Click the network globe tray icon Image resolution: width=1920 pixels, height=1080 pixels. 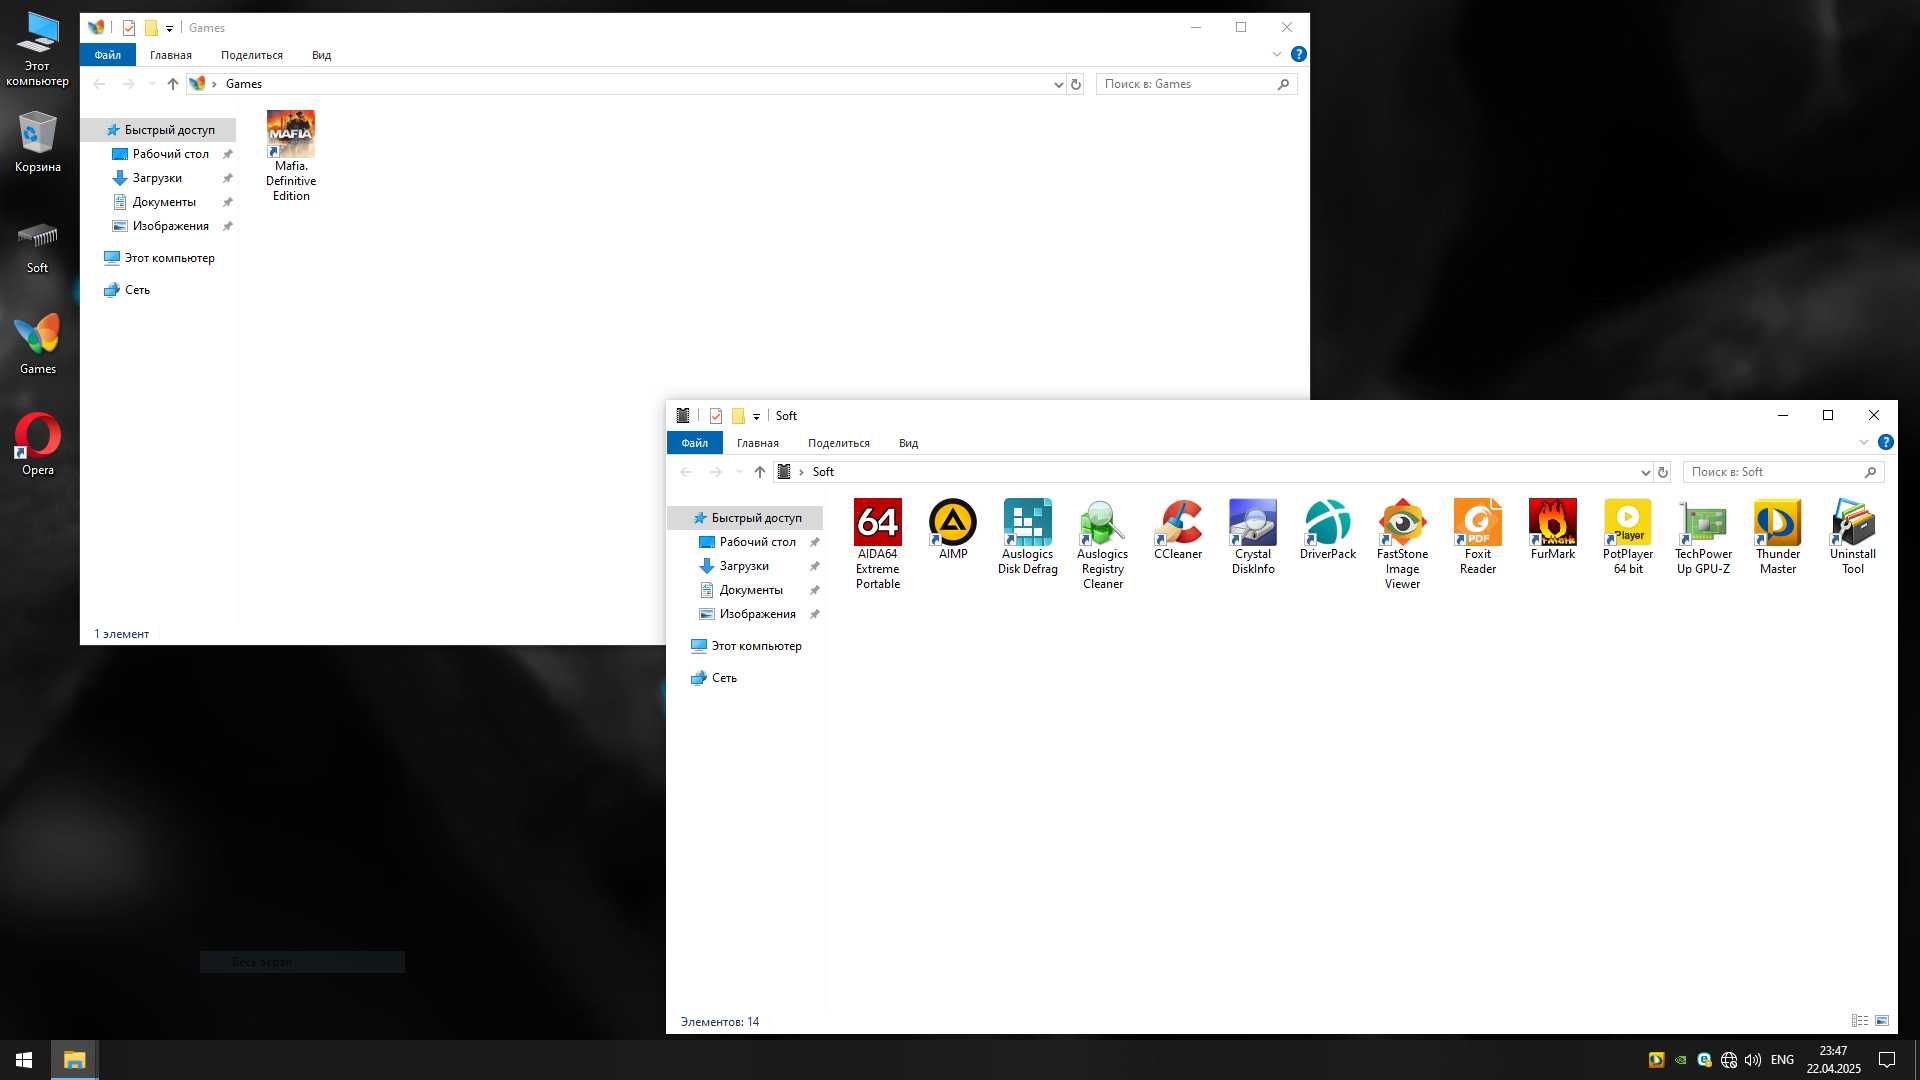1728,1060
